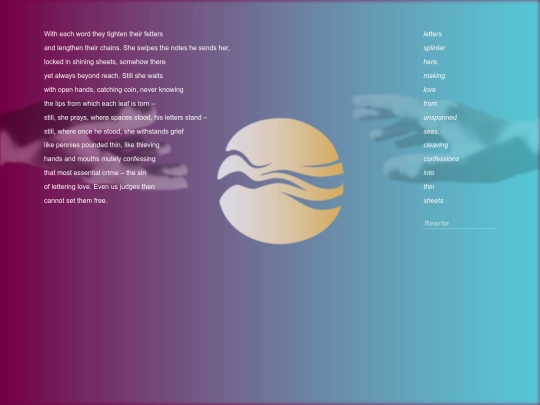Click line "yet always beyond reach. Still she waits"
Image resolution: width=540 pixels, height=405 pixels.
[x=103, y=76]
